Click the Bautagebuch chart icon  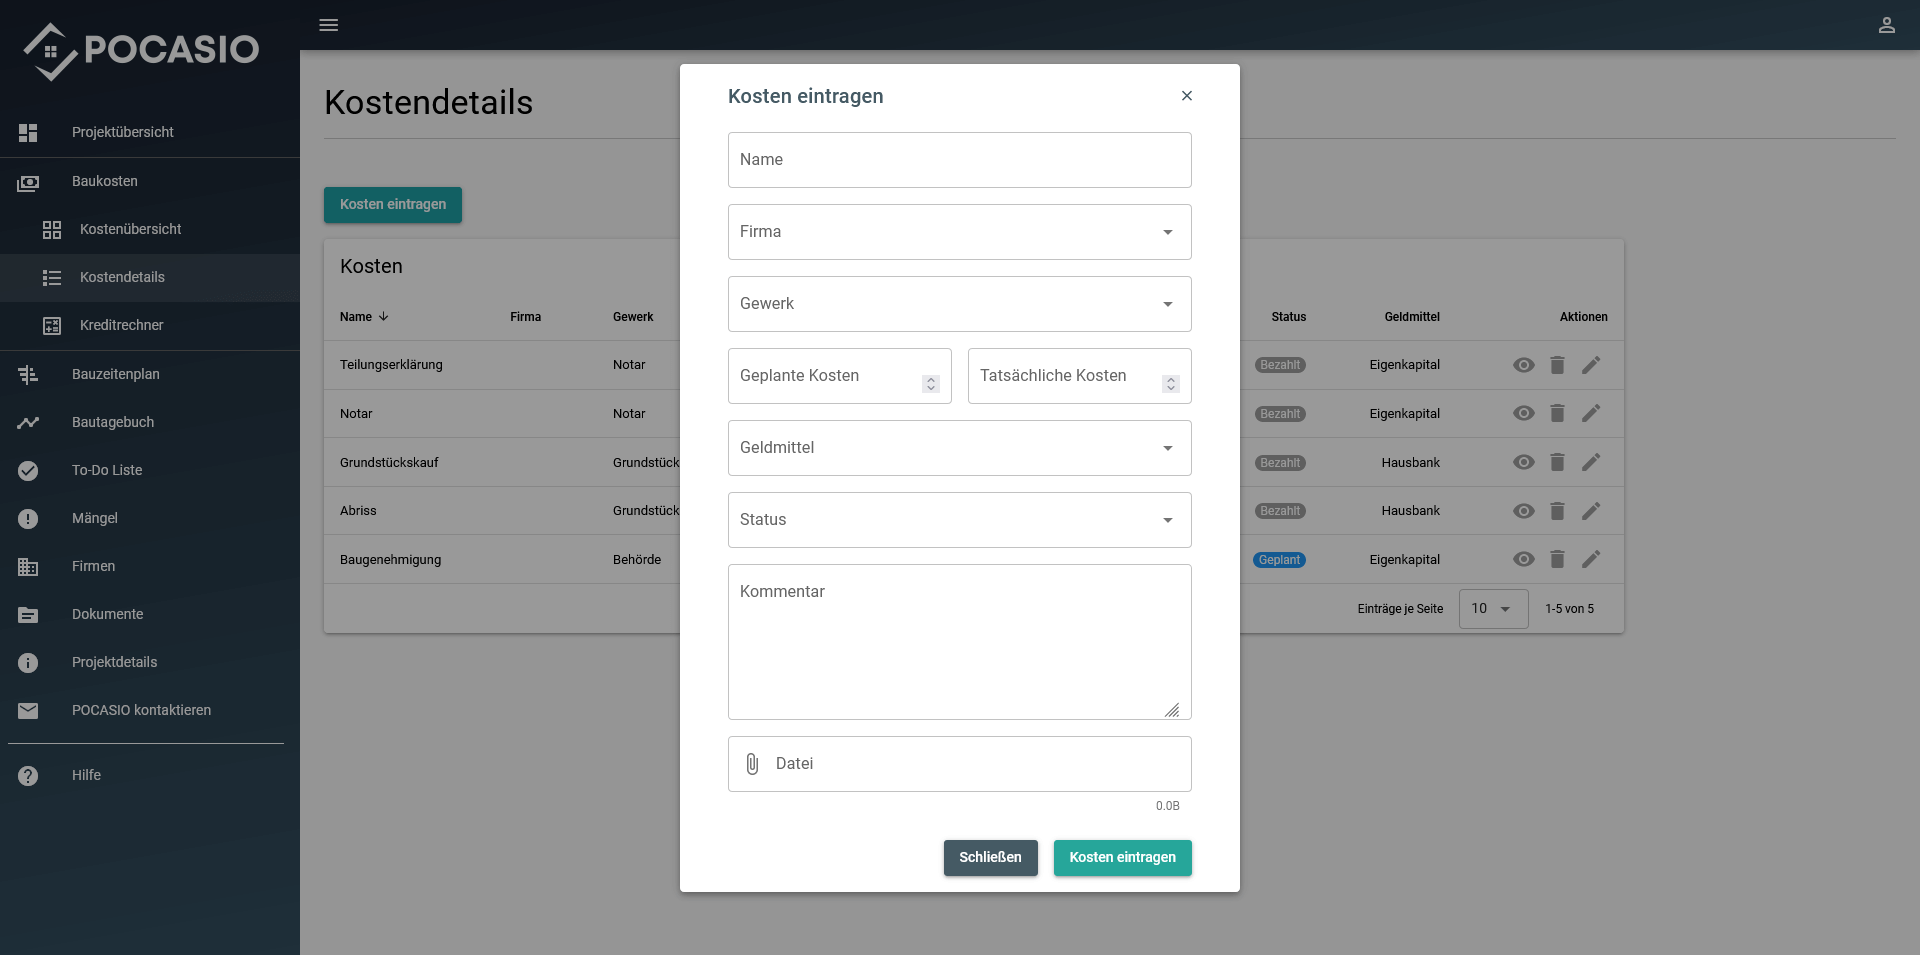pos(28,422)
